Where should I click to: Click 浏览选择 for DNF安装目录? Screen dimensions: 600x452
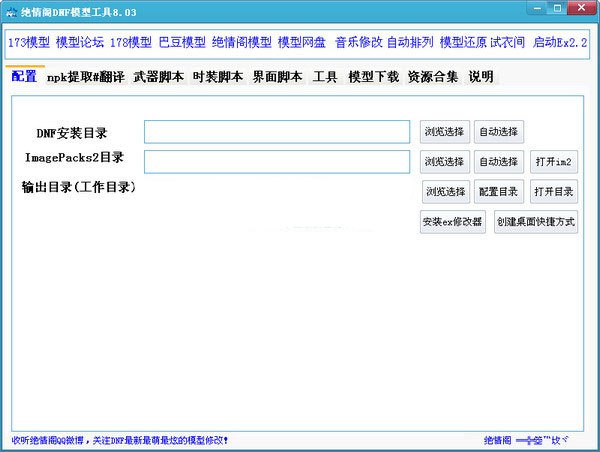click(x=445, y=132)
